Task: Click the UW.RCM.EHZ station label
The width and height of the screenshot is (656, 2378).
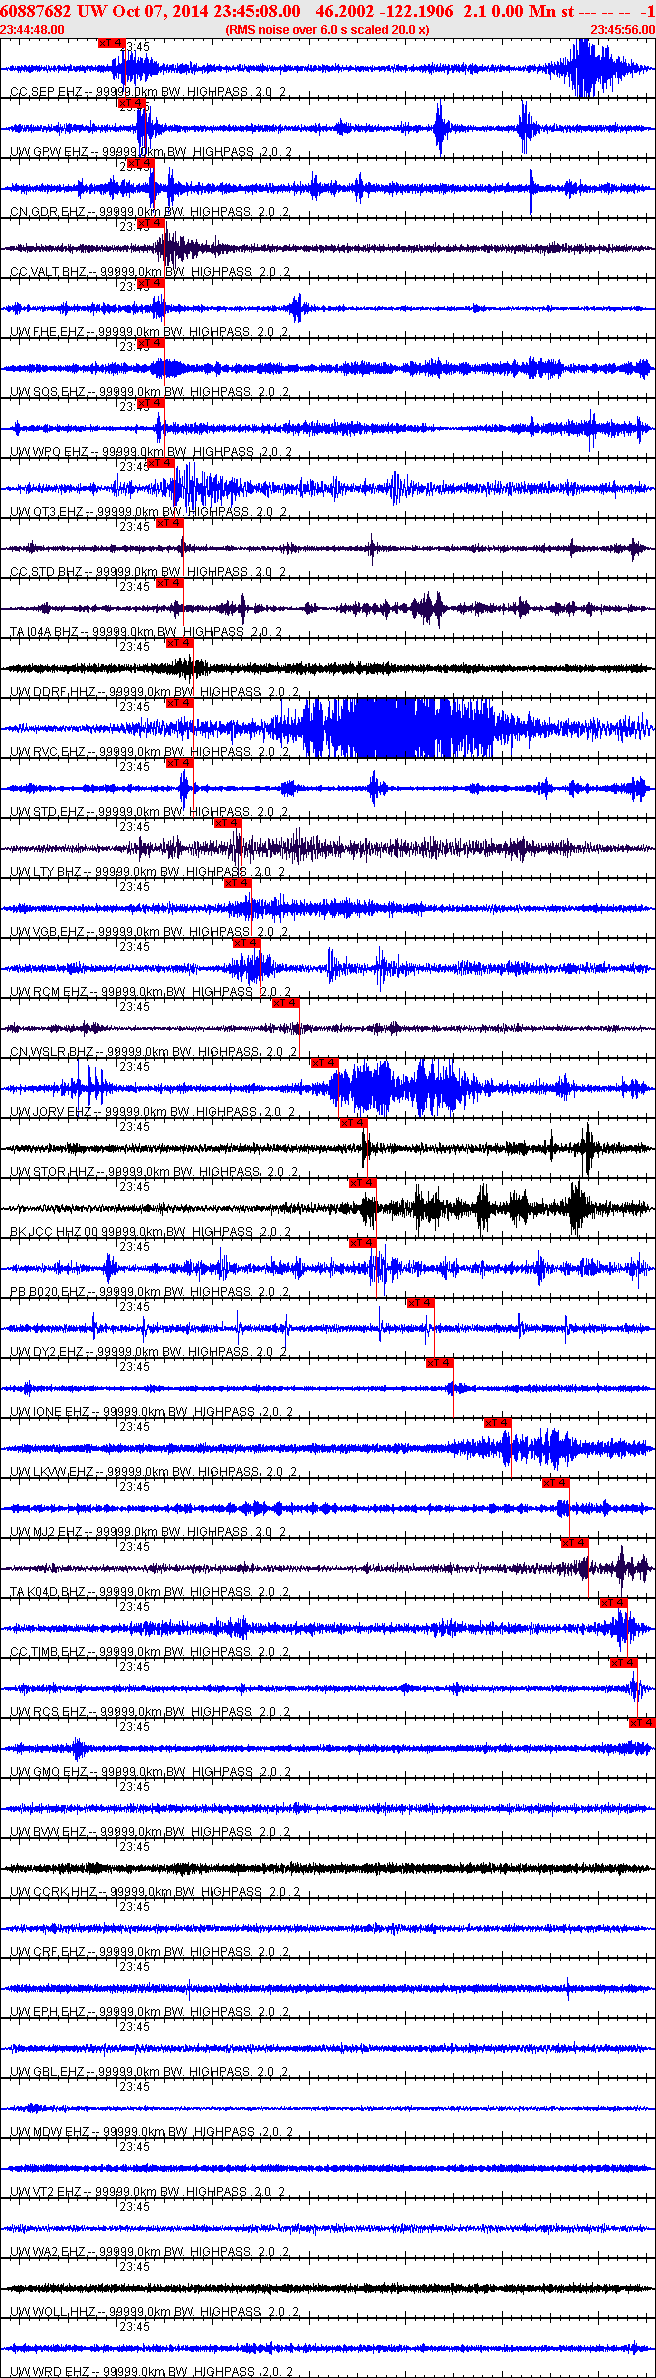Action: [x=151, y=992]
